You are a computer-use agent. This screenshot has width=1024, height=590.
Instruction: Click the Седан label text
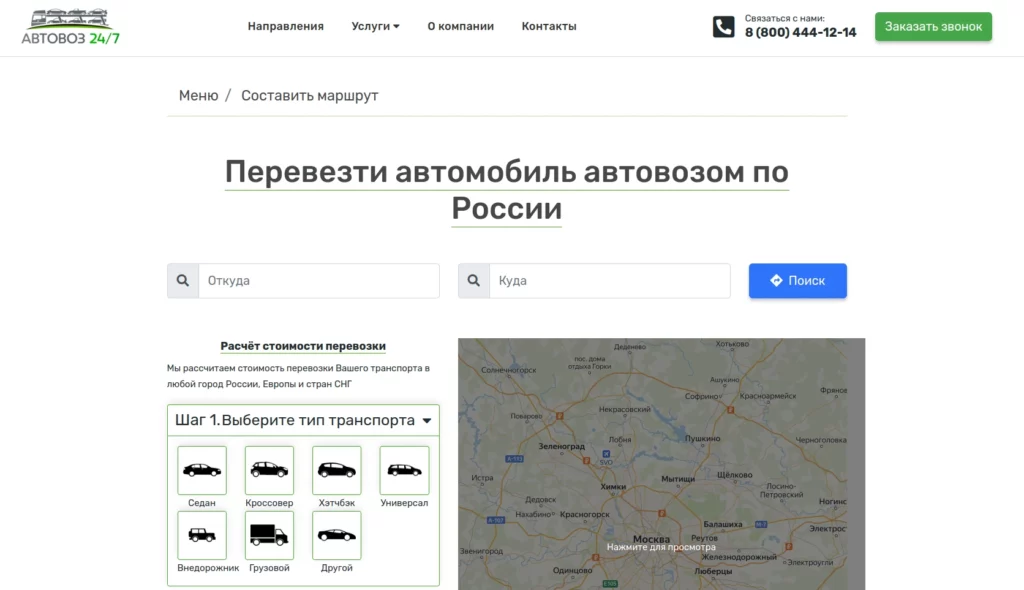(202, 502)
